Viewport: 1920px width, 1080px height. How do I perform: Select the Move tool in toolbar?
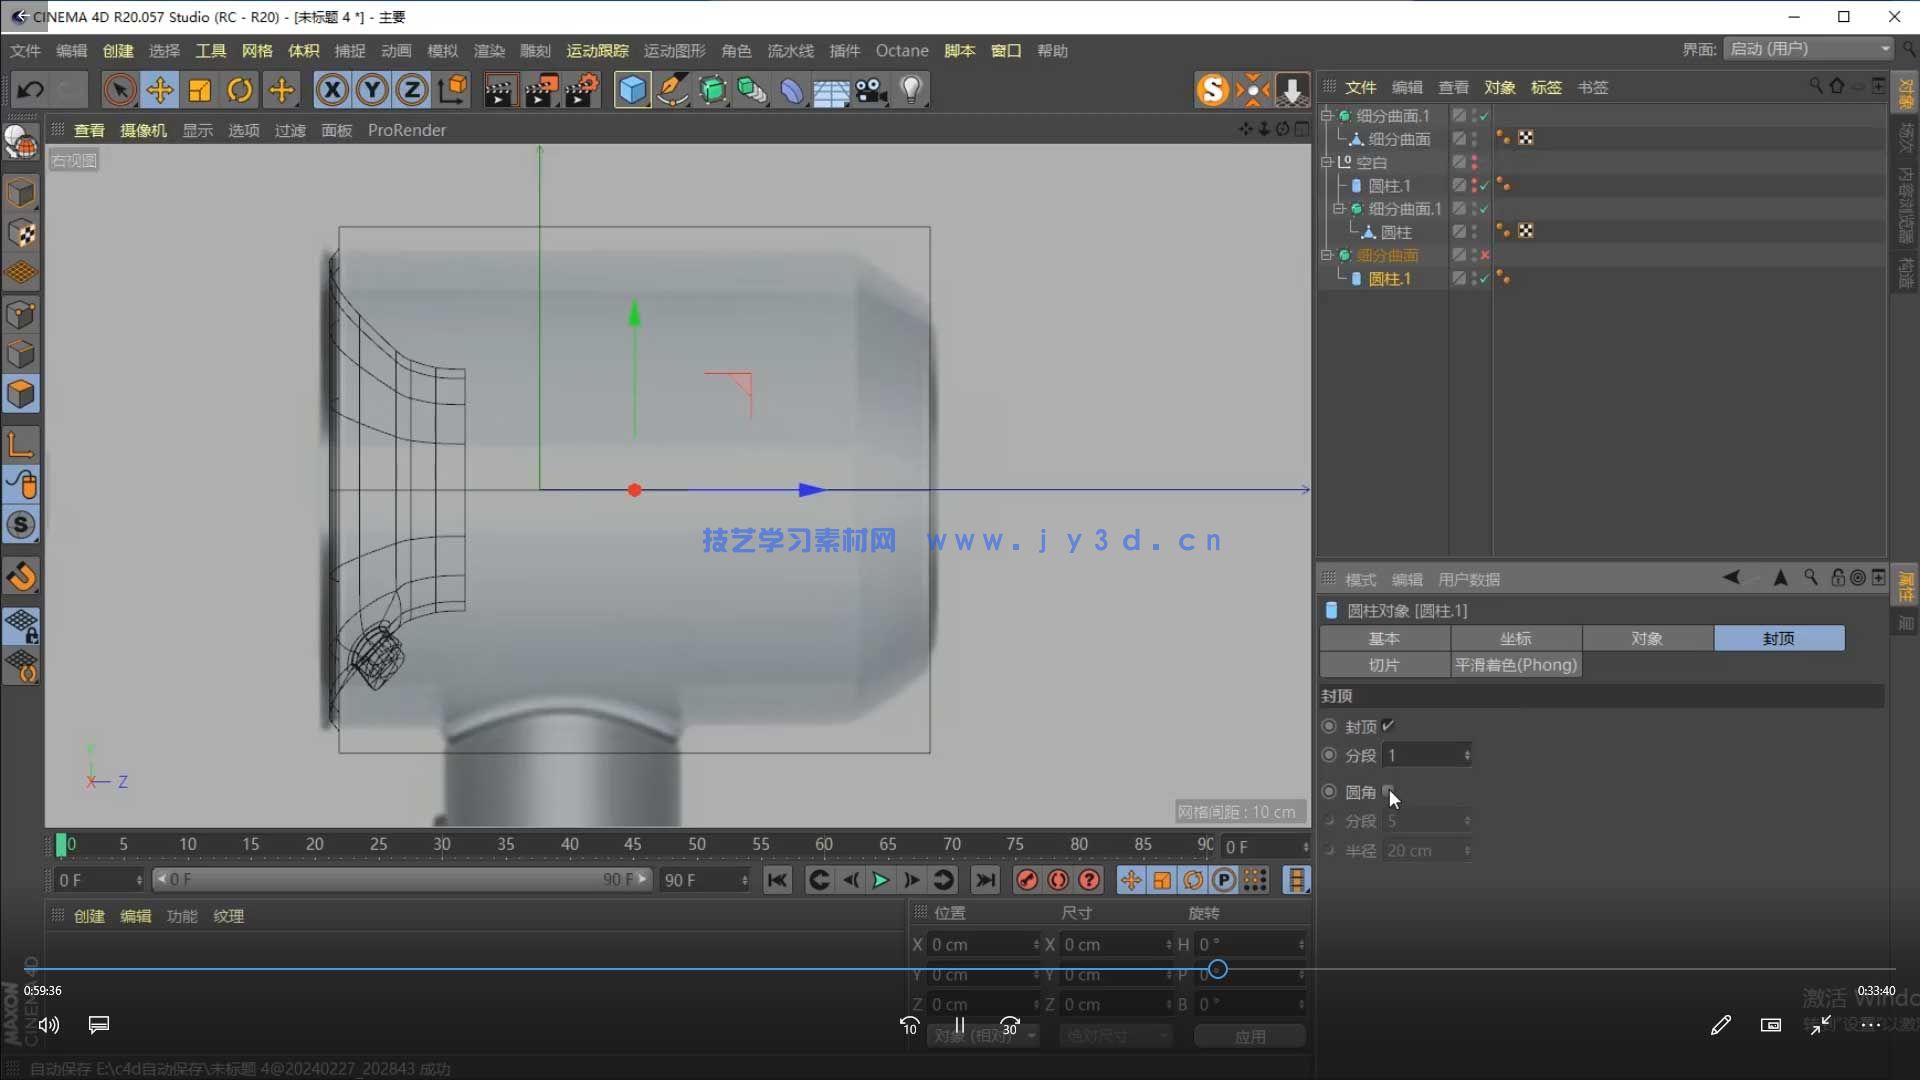[x=159, y=90]
